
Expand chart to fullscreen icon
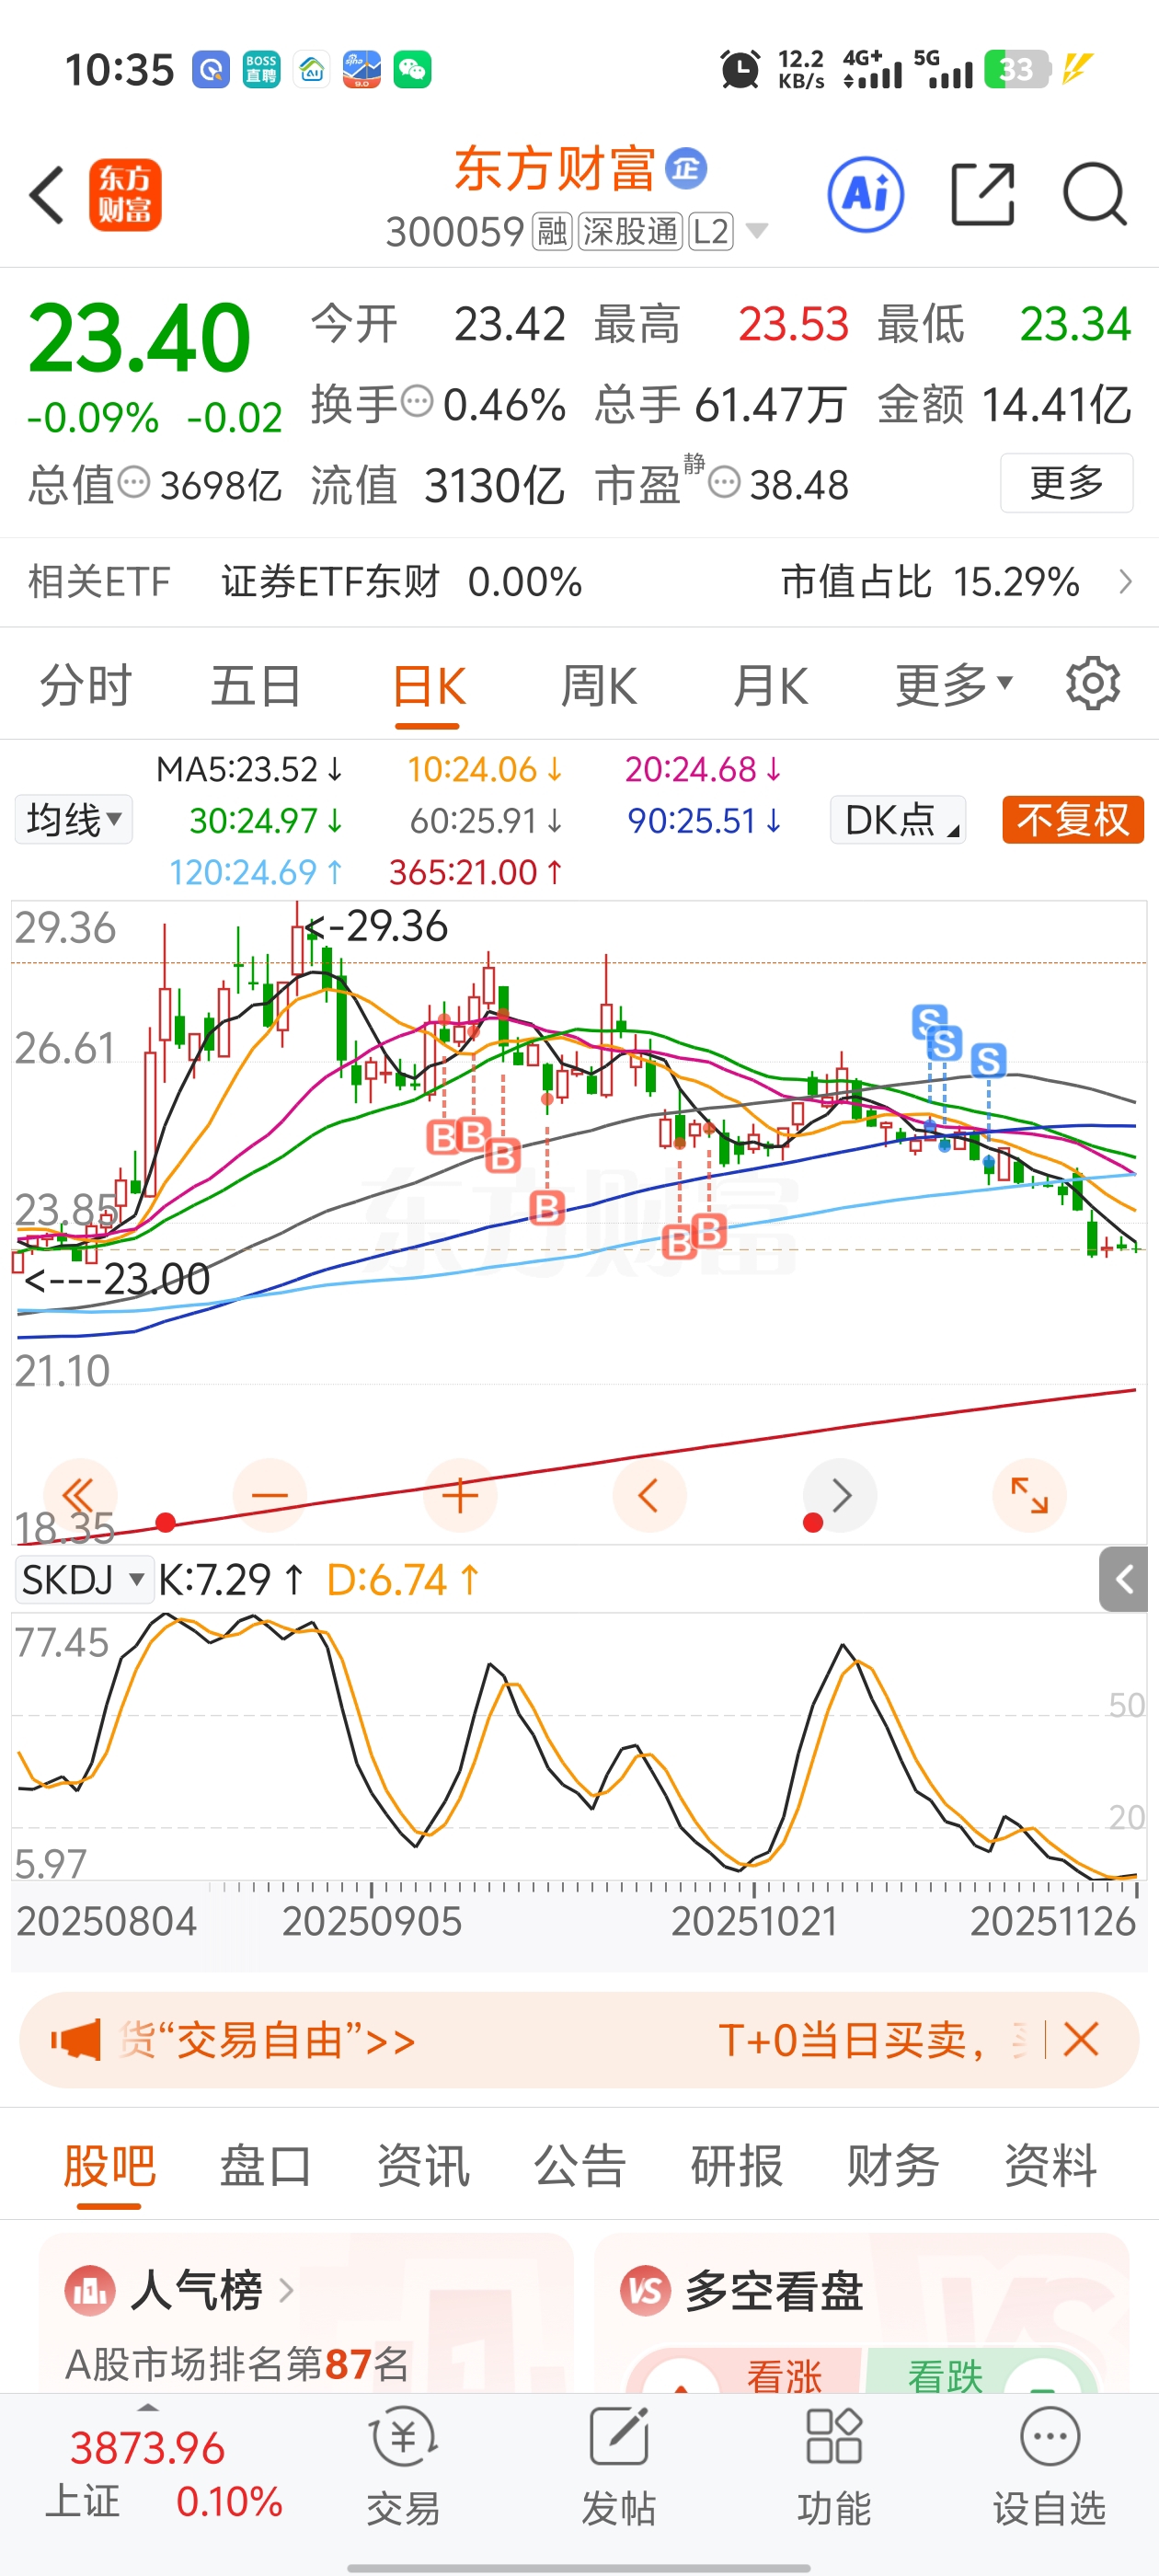tap(1029, 1496)
